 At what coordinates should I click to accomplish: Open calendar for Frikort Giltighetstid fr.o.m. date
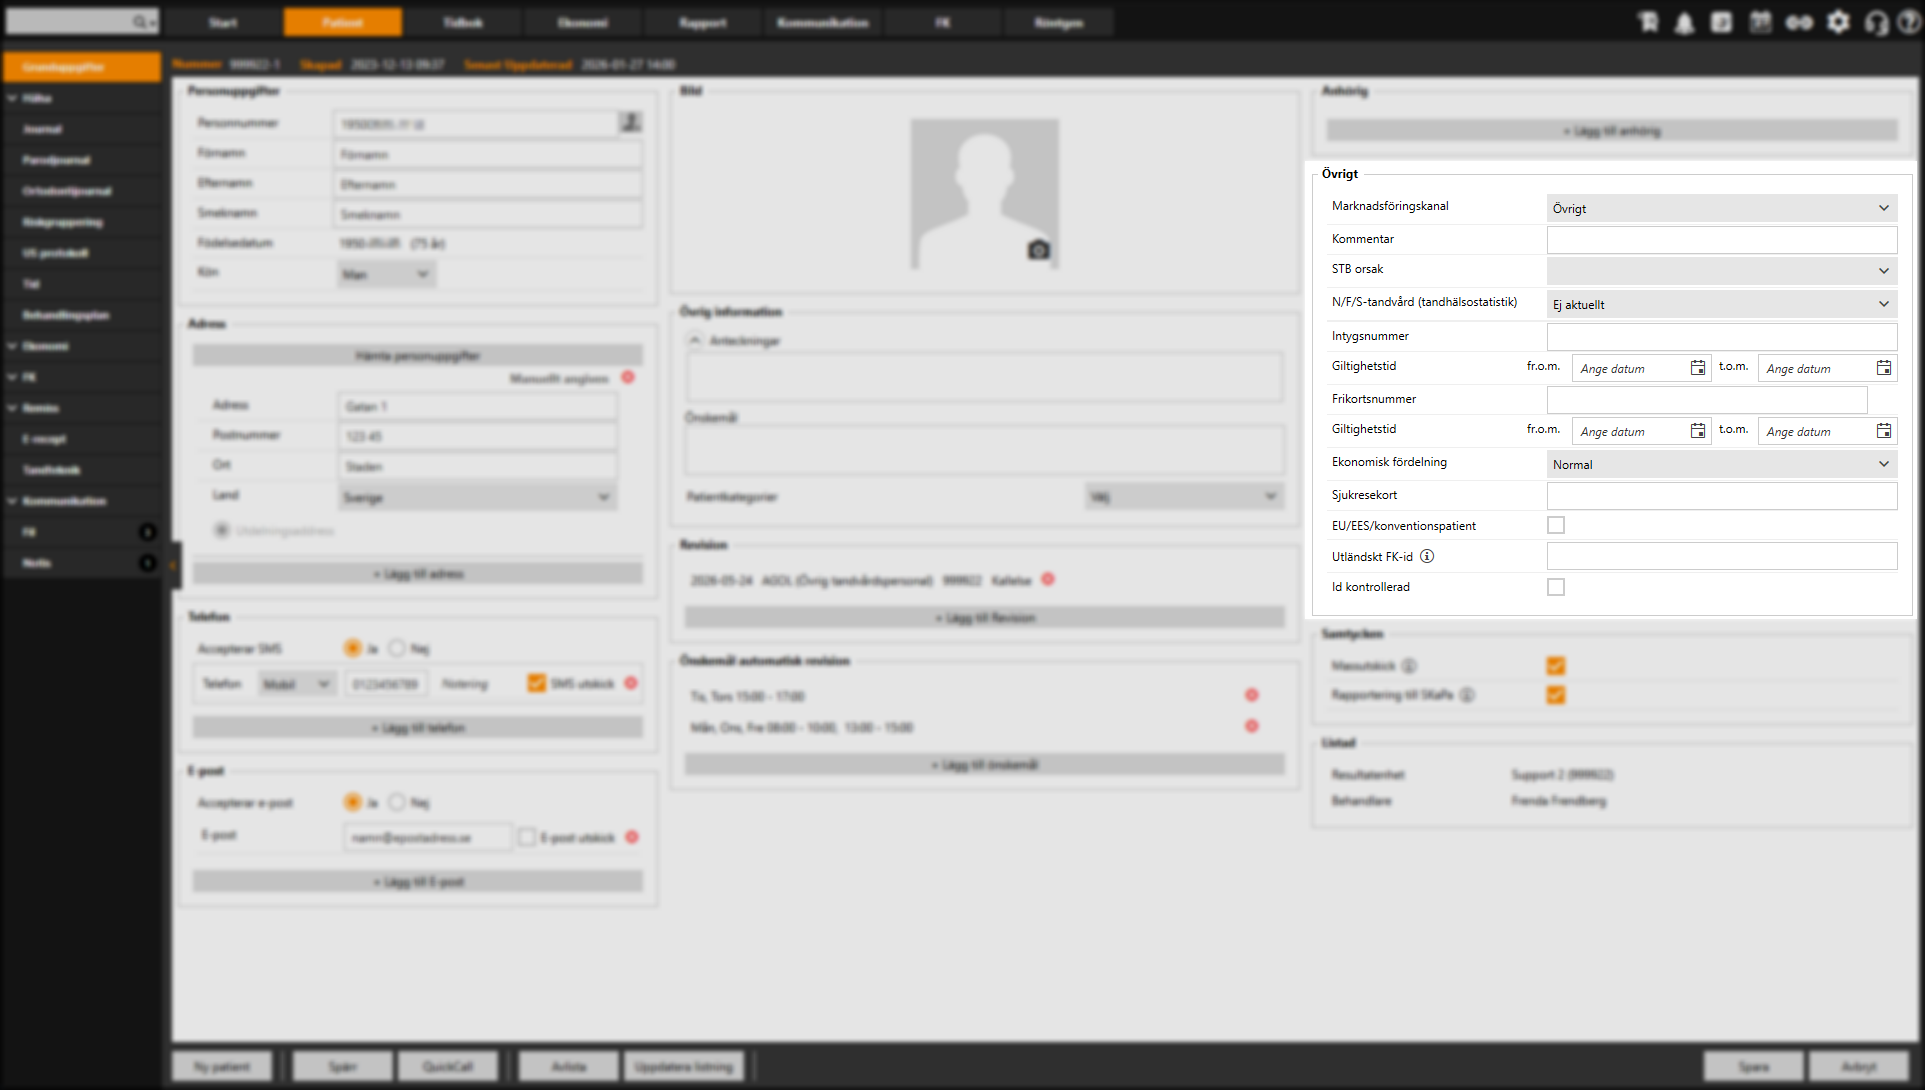[x=1697, y=431]
